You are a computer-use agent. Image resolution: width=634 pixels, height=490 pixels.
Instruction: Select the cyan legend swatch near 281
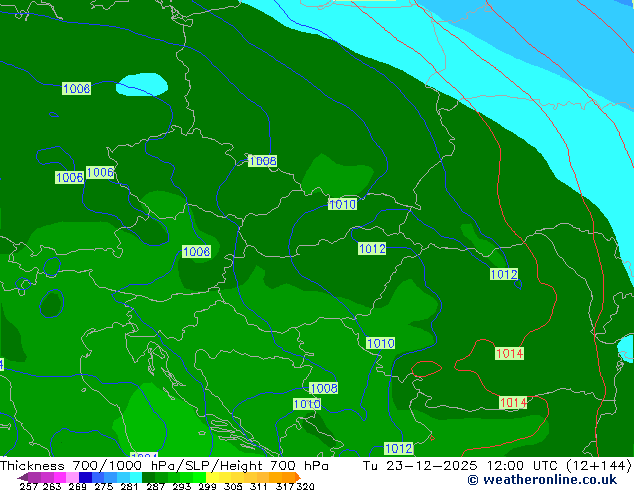pyautogui.click(x=136, y=477)
